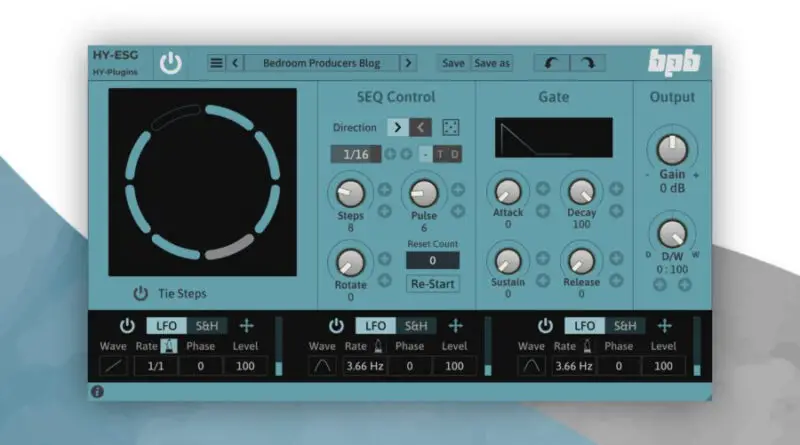The image size is (800, 445).
Task: Click the bpb logo
Action: point(674,63)
